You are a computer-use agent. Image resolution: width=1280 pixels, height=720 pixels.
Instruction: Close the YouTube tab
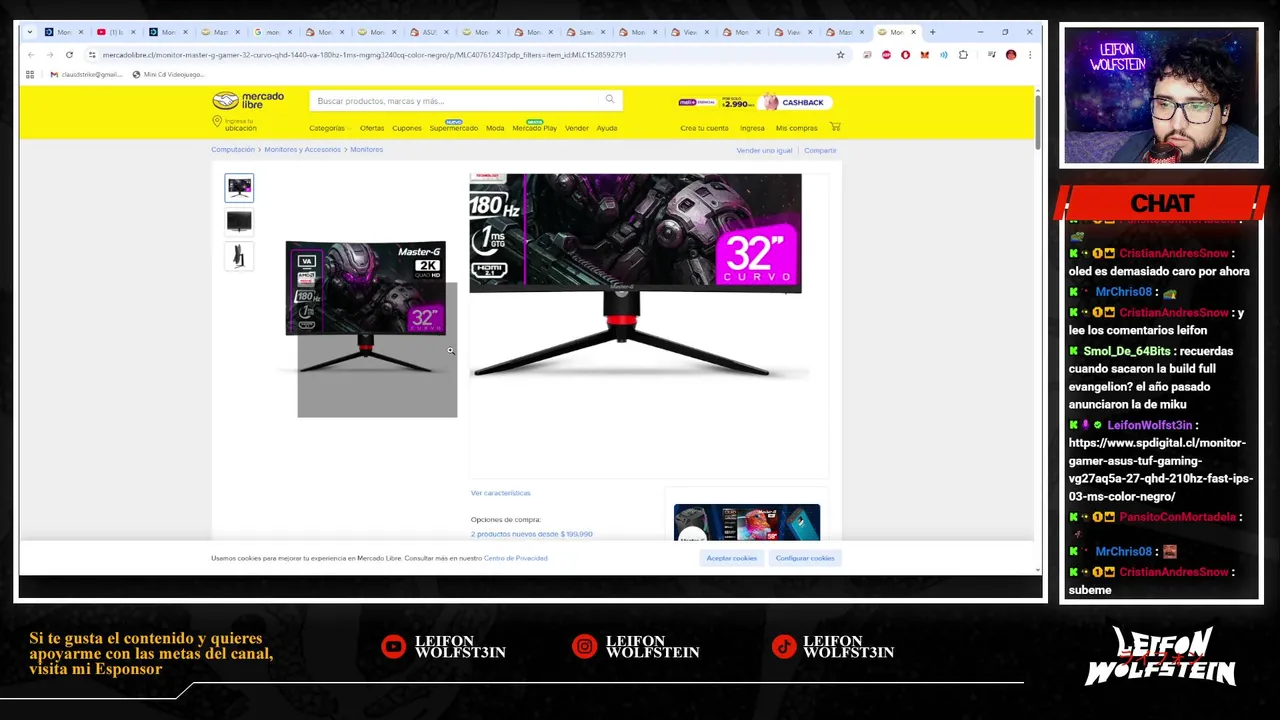[133, 32]
